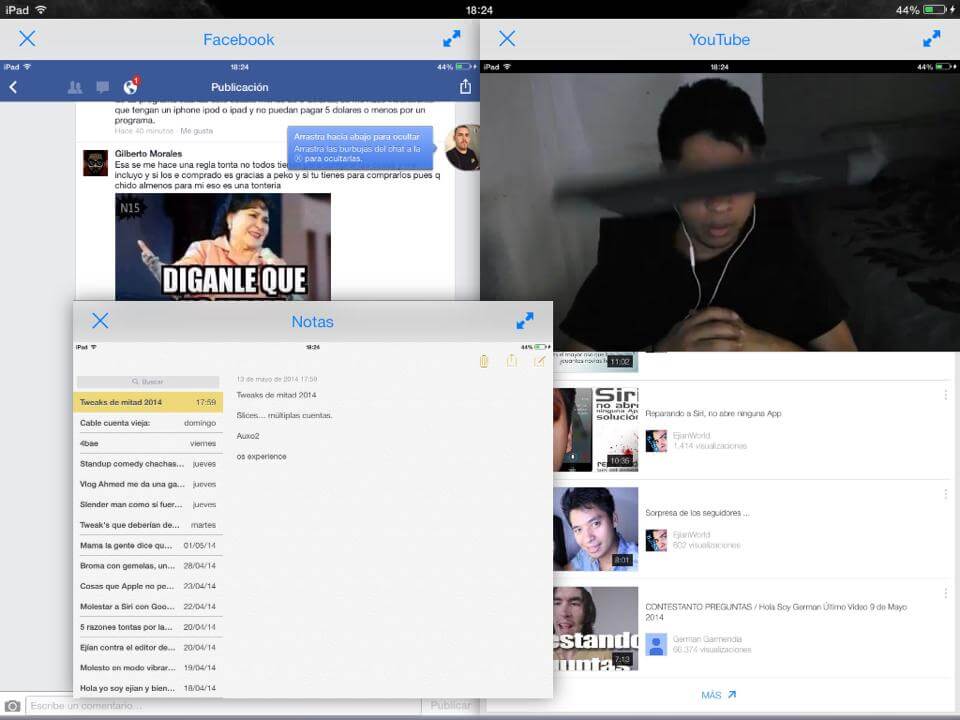Open Facebook notifications globe icon
The width and height of the screenshot is (960, 720).
[x=130, y=87]
